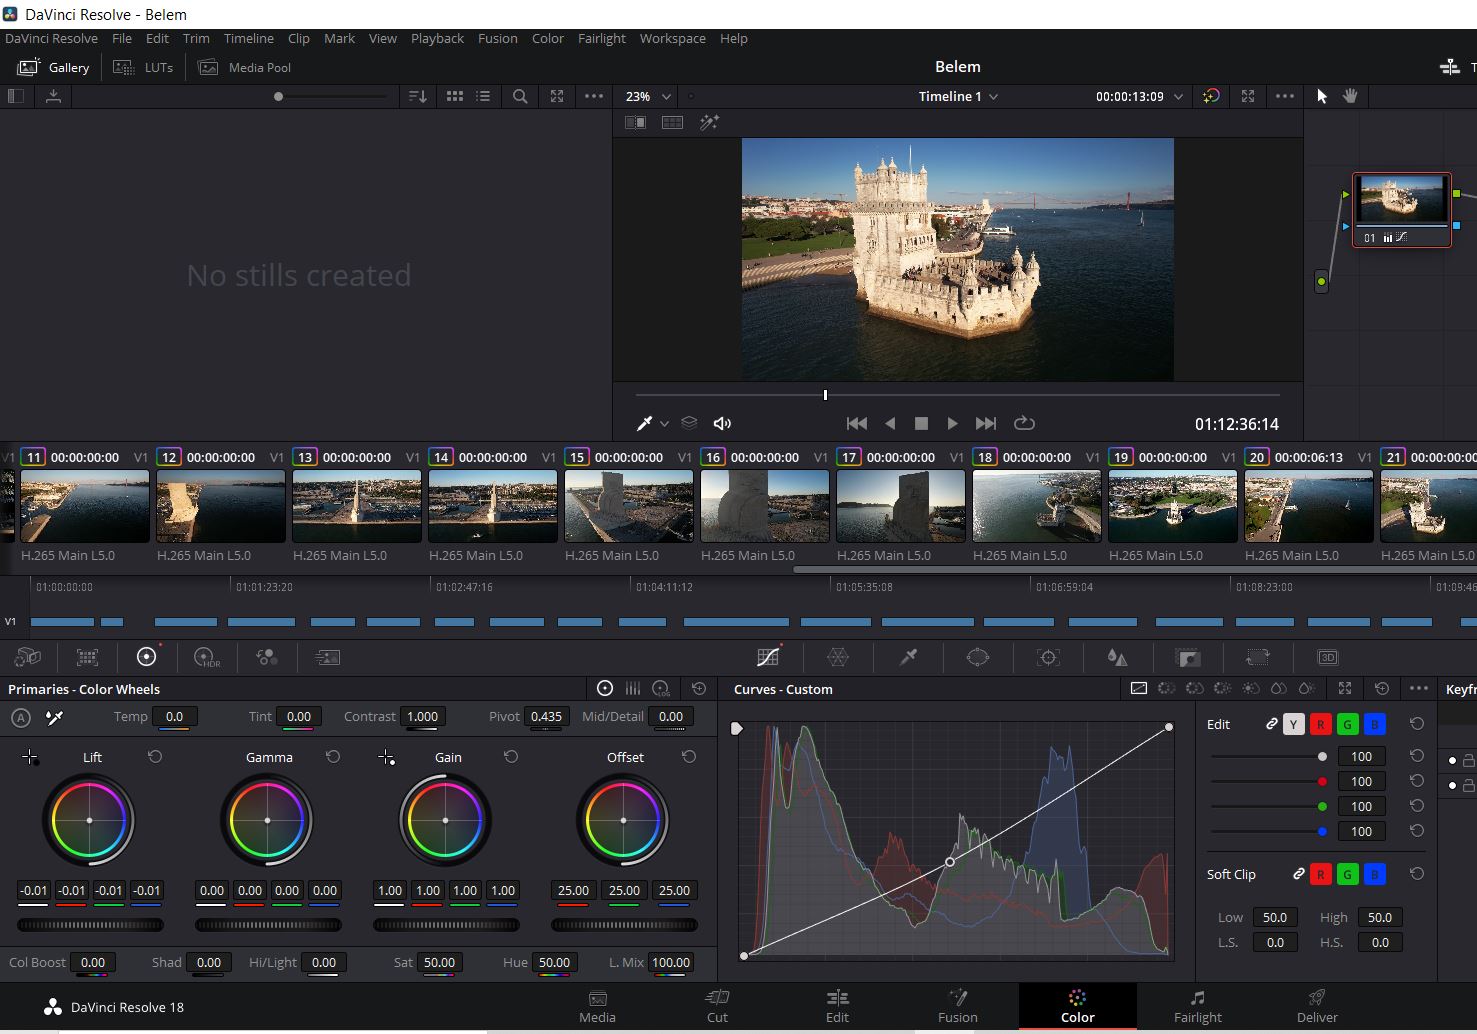
Task: Open the 23% zoom level dropdown
Action: [646, 96]
